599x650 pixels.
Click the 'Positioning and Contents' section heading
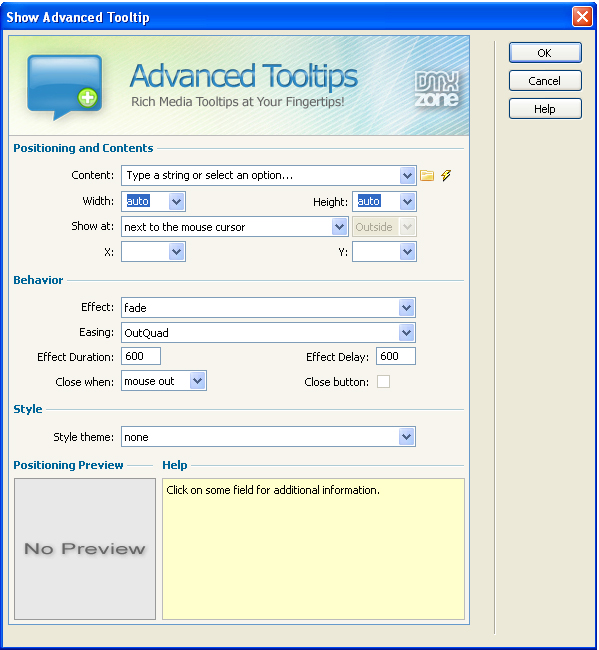pos(83,148)
